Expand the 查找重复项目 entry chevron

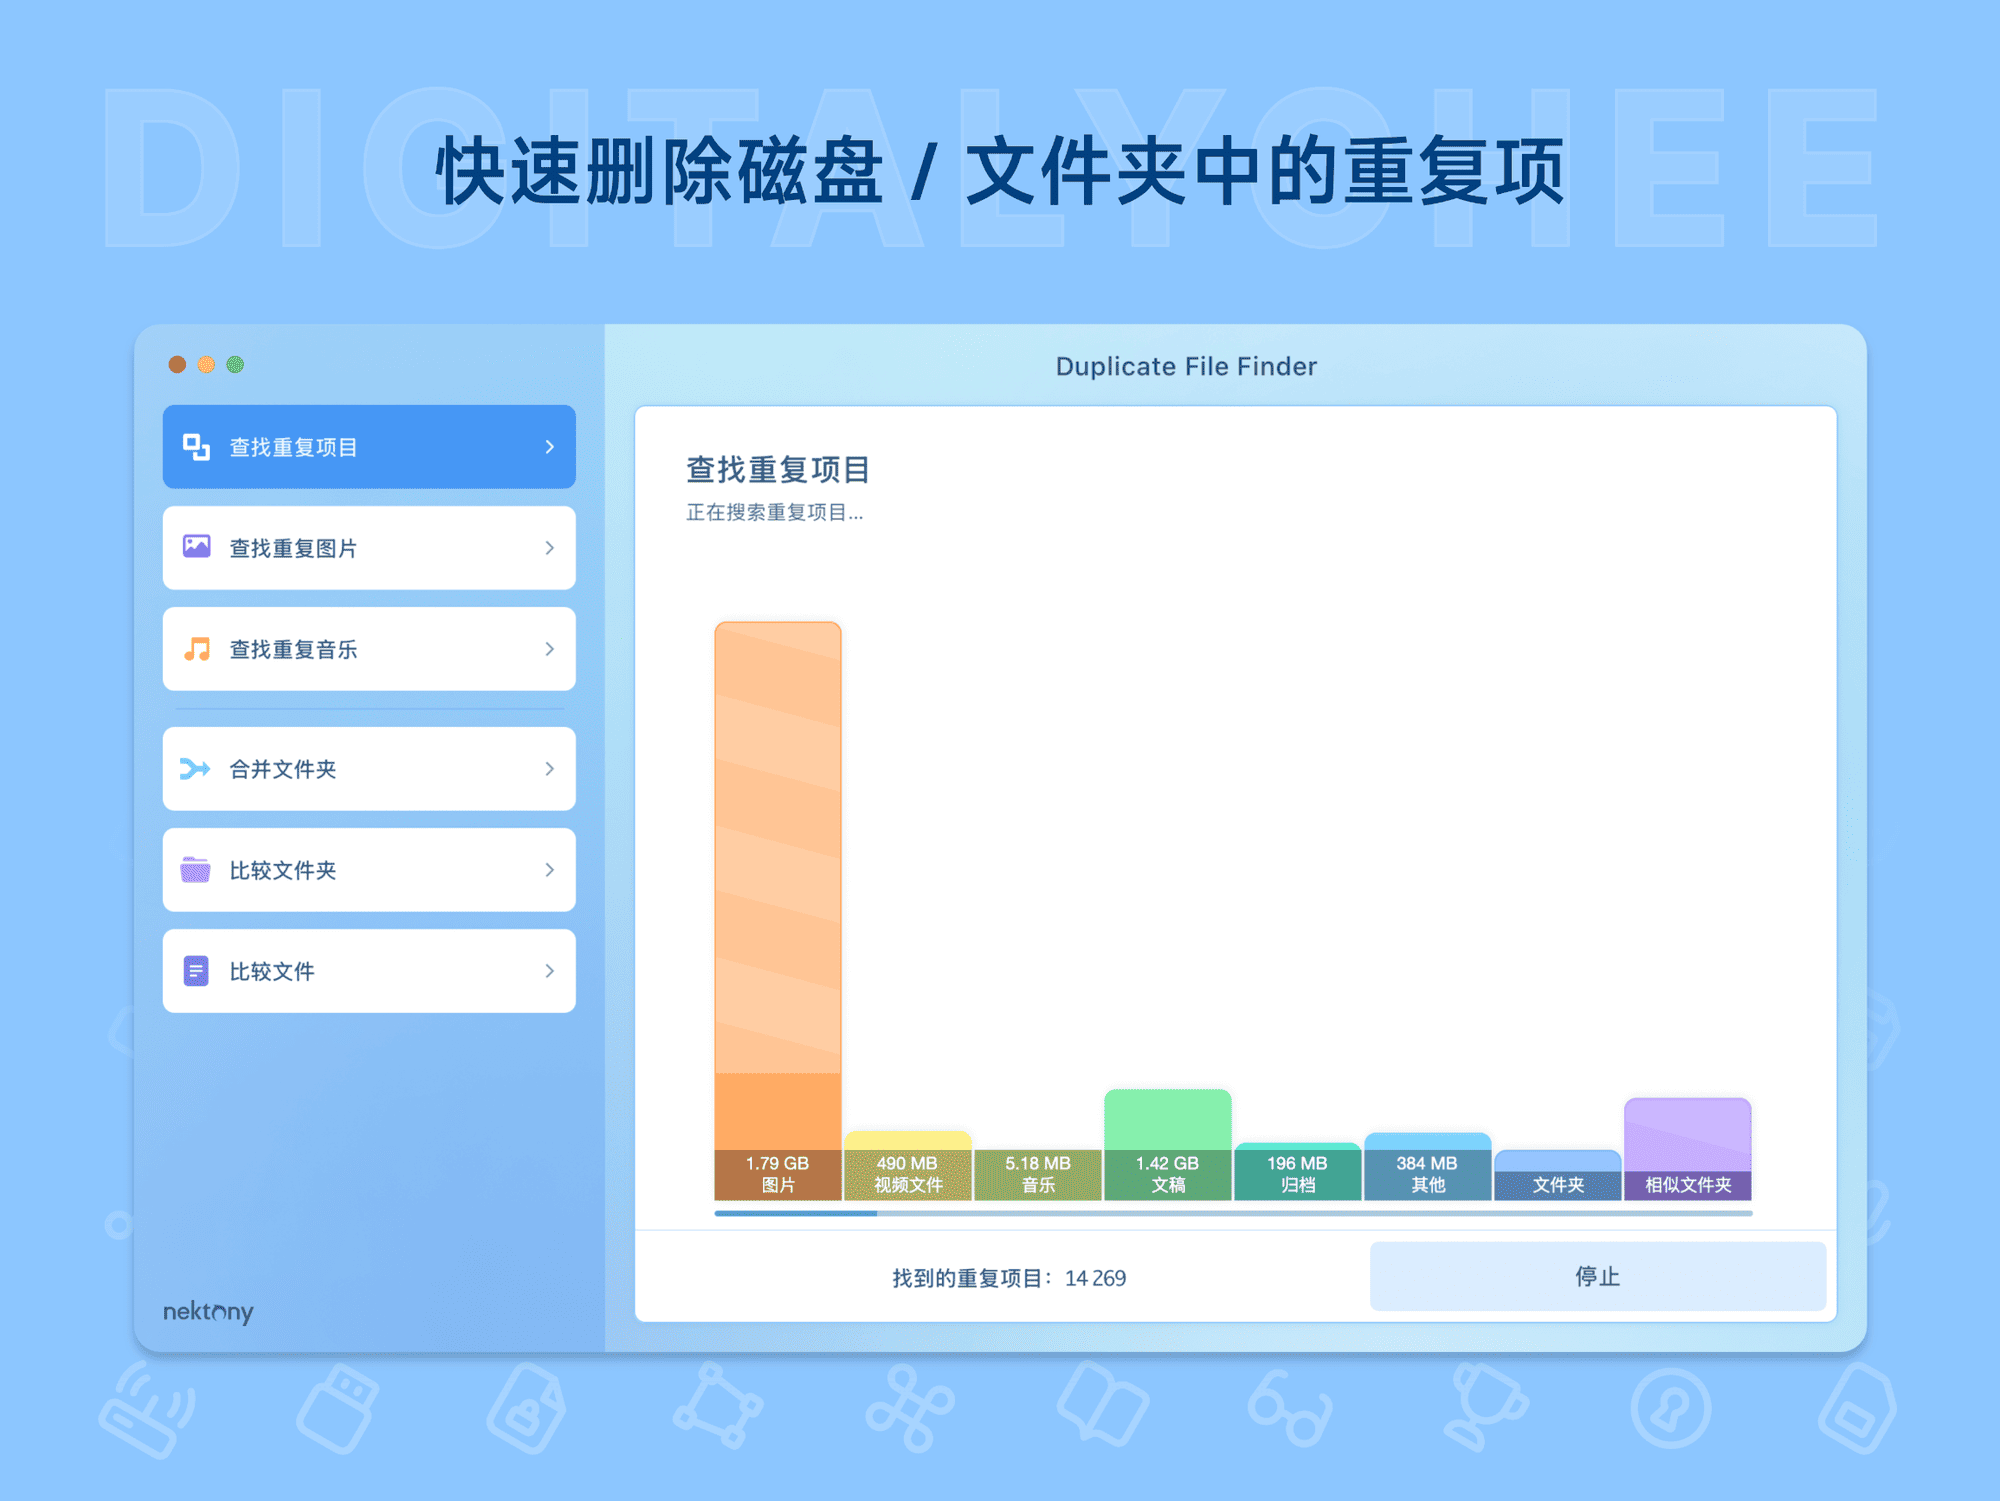[x=549, y=447]
